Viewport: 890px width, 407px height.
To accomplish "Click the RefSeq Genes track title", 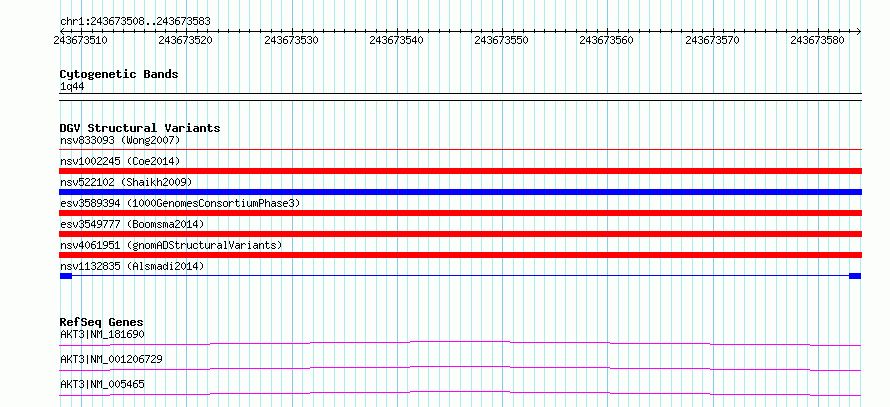I will pyautogui.click(x=102, y=322).
